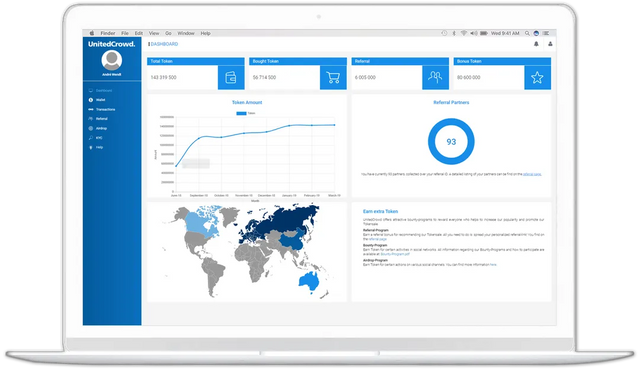Click the star icon on Bonus Token card
This screenshot has height=373, width=640.
(x=537, y=77)
